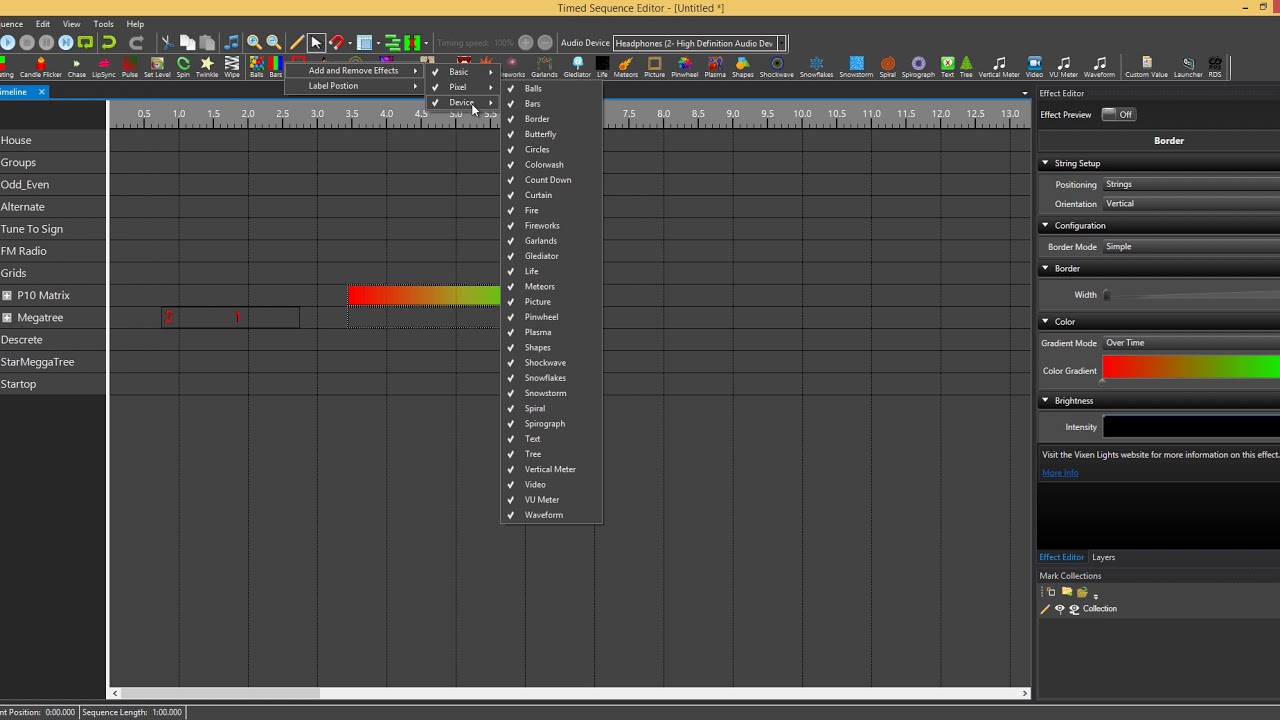Collapse the String Setup section

(x=1045, y=163)
